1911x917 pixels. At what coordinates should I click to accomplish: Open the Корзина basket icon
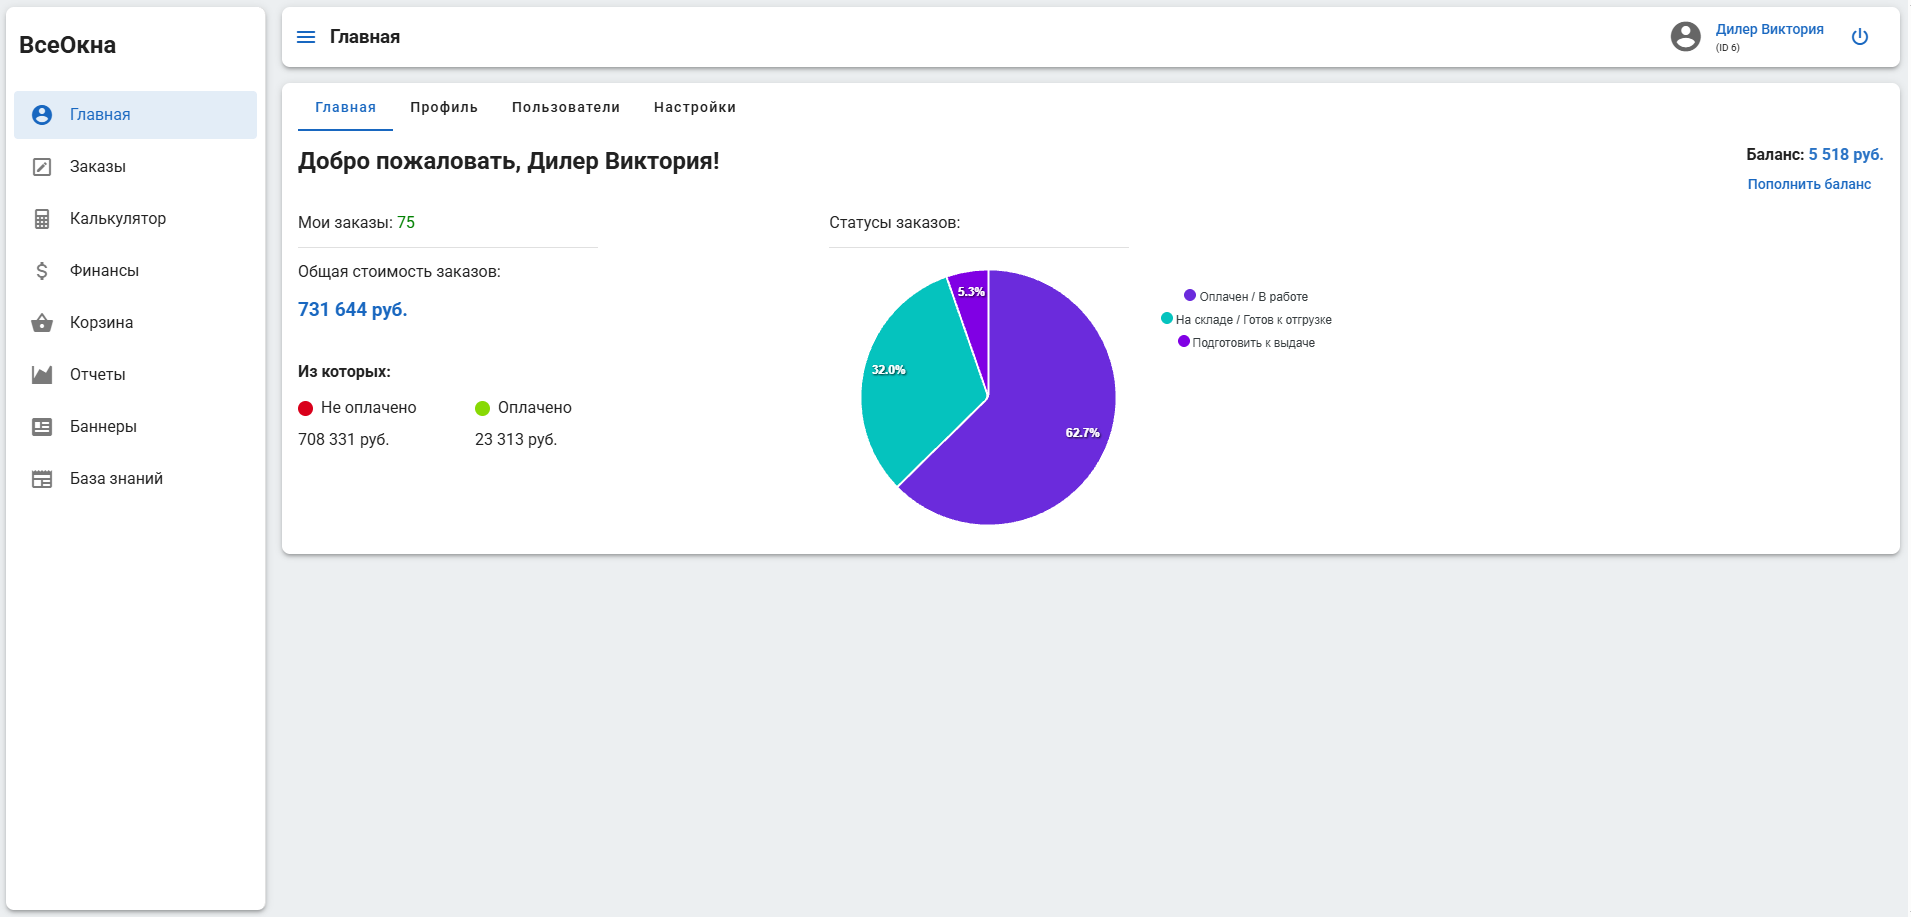pos(42,323)
